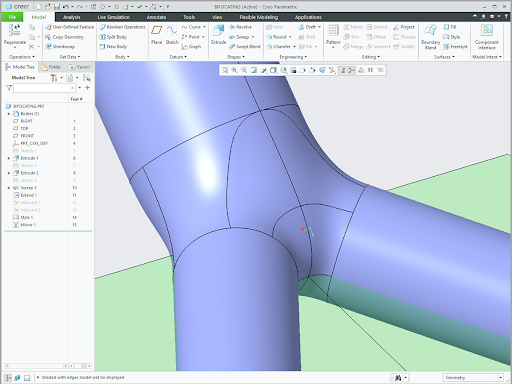Open the Datum group dropdown

pos(178,57)
